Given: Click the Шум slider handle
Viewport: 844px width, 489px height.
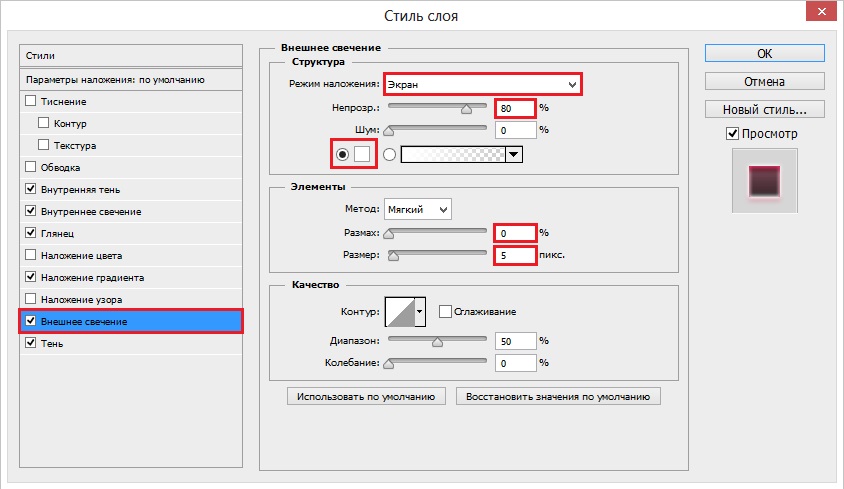Looking at the screenshot, I should [388, 131].
